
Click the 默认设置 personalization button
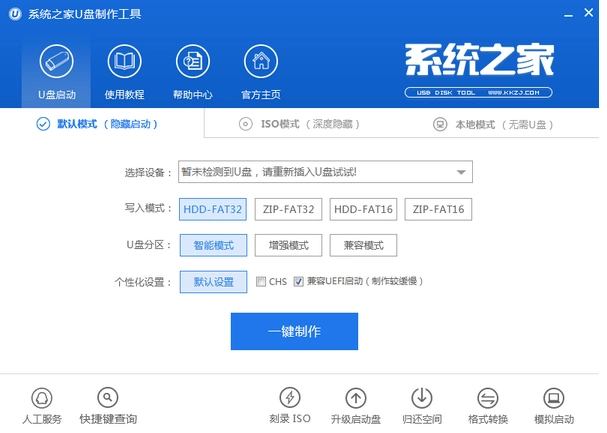click(213, 282)
